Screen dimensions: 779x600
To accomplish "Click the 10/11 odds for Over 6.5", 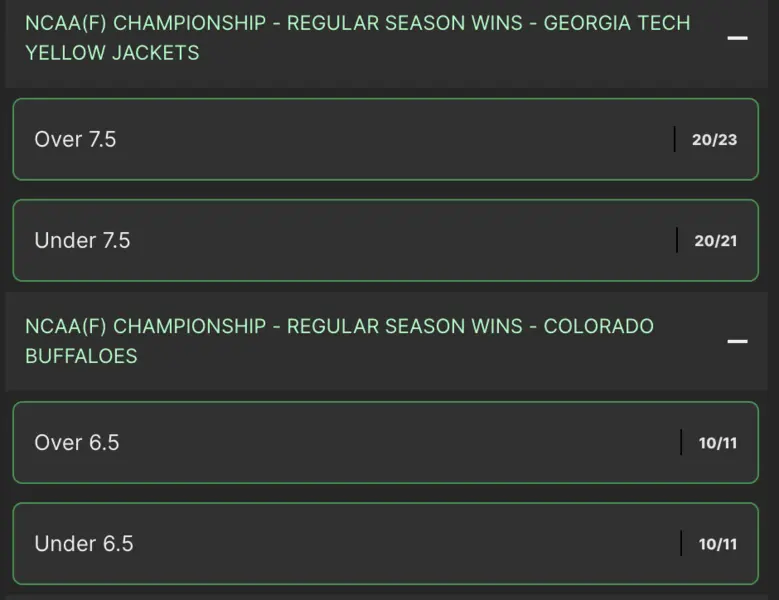I will click(717, 443).
